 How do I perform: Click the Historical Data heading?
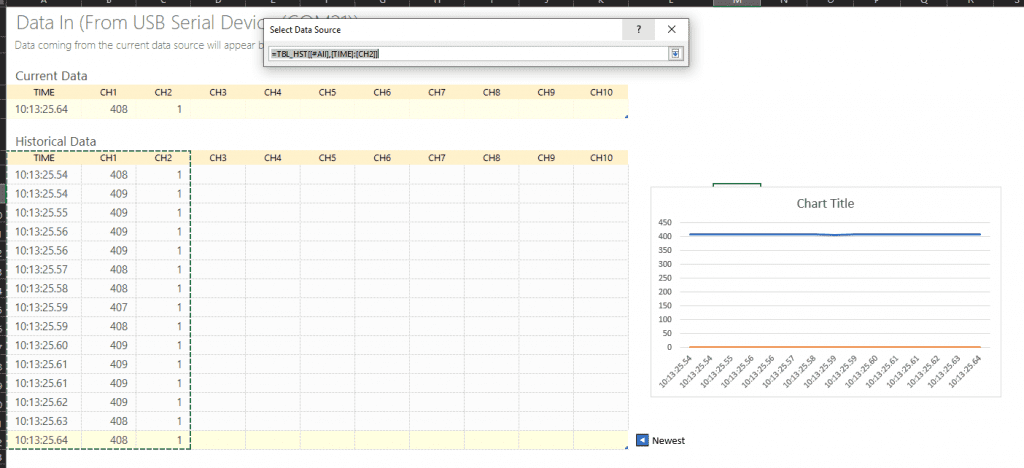(x=56, y=141)
